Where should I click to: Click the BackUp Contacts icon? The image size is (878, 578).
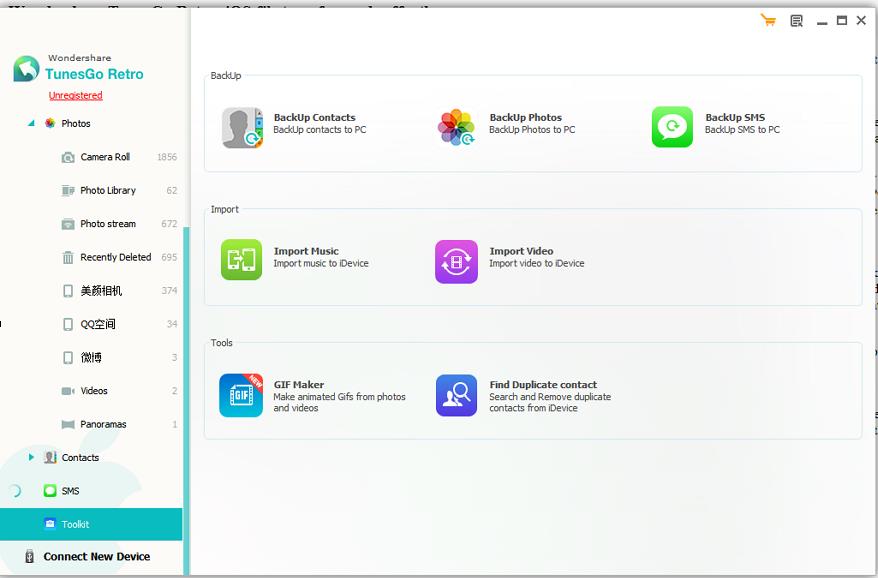tap(242, 128)
